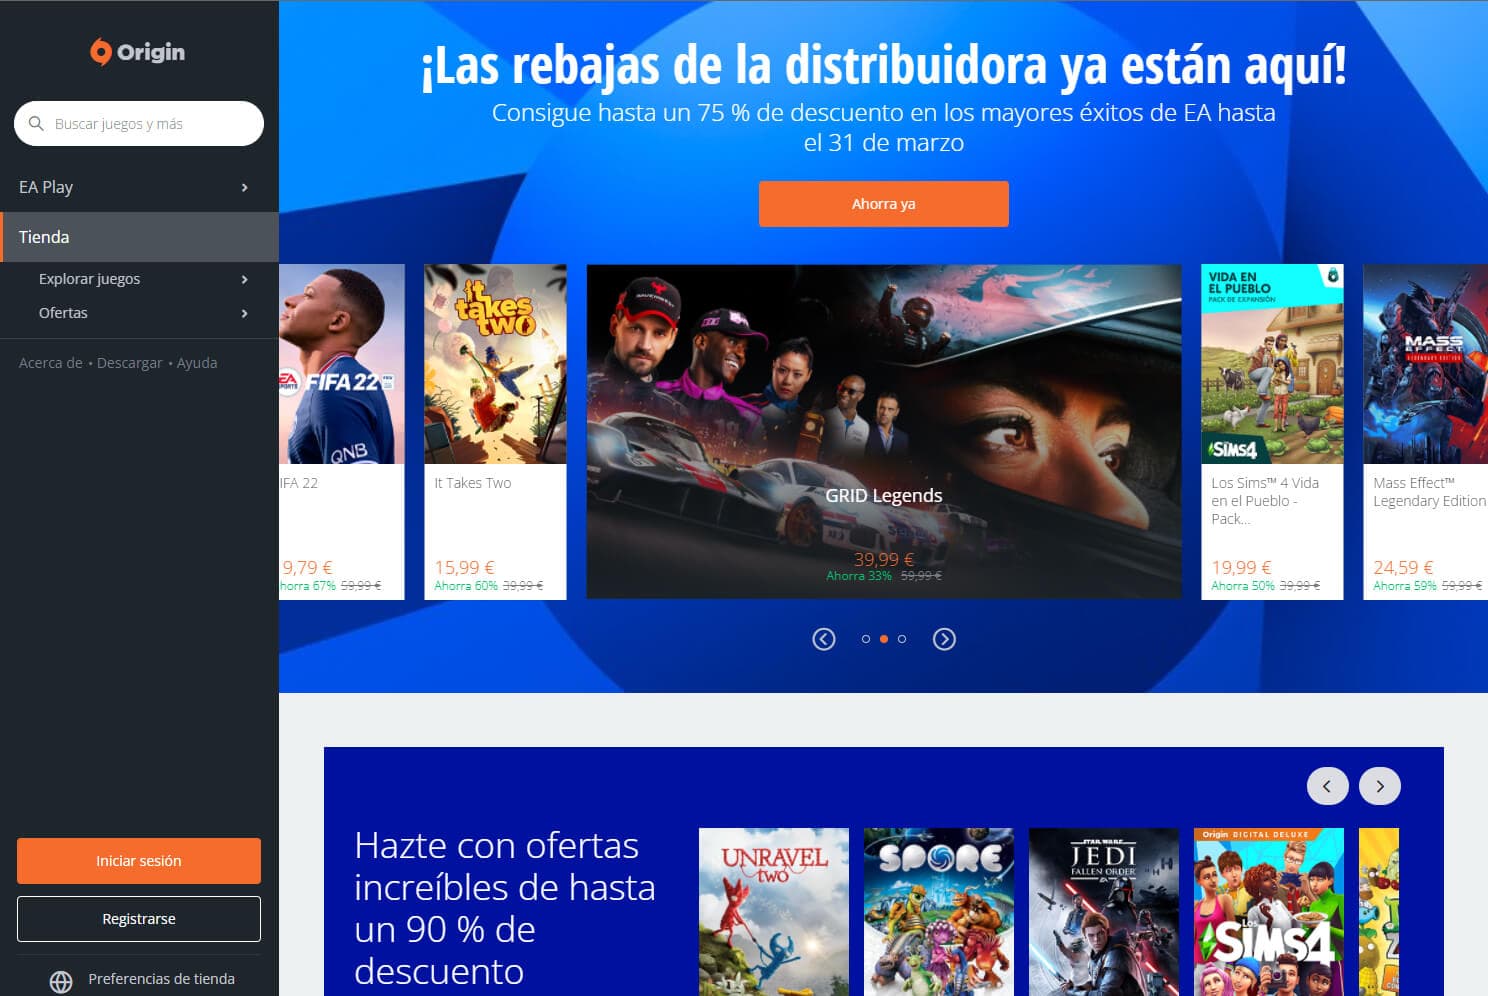The width and height of the screenshot is (1488, 996).
Task: Click the Registrarse button
Action: 138,918
